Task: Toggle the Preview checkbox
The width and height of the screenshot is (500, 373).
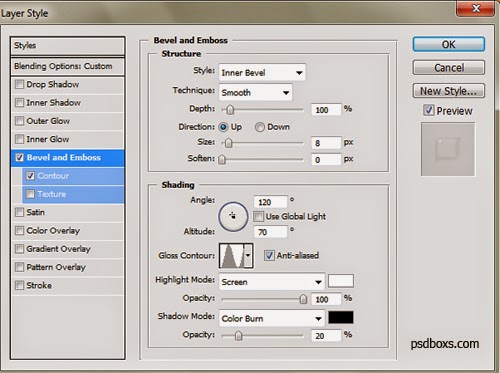Action: coord(429,110)
